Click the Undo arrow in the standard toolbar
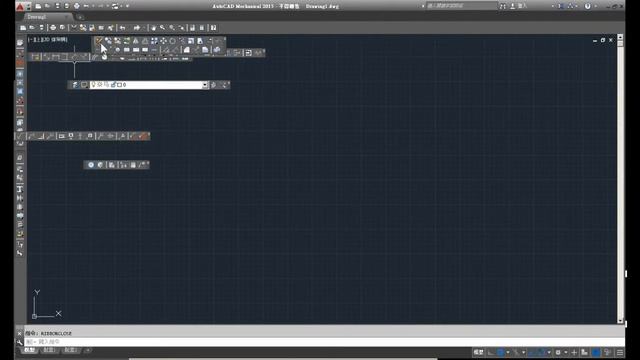The width and height of the screenshot is (640, 360). [x=122, y=28]
